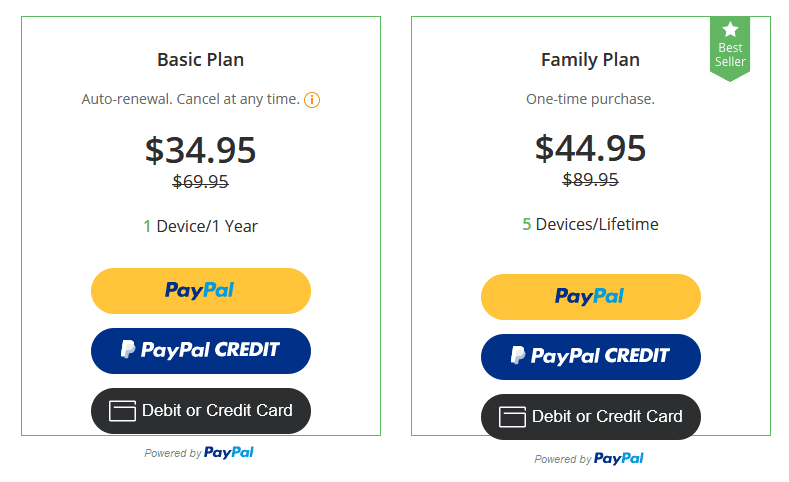
Task: Pay for Family Plan with yellow PayPal button
Action: coord(591,297)
